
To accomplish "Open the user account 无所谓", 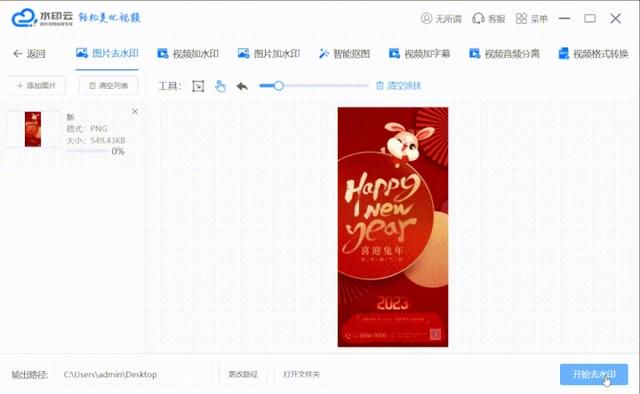I will [441, 19].
